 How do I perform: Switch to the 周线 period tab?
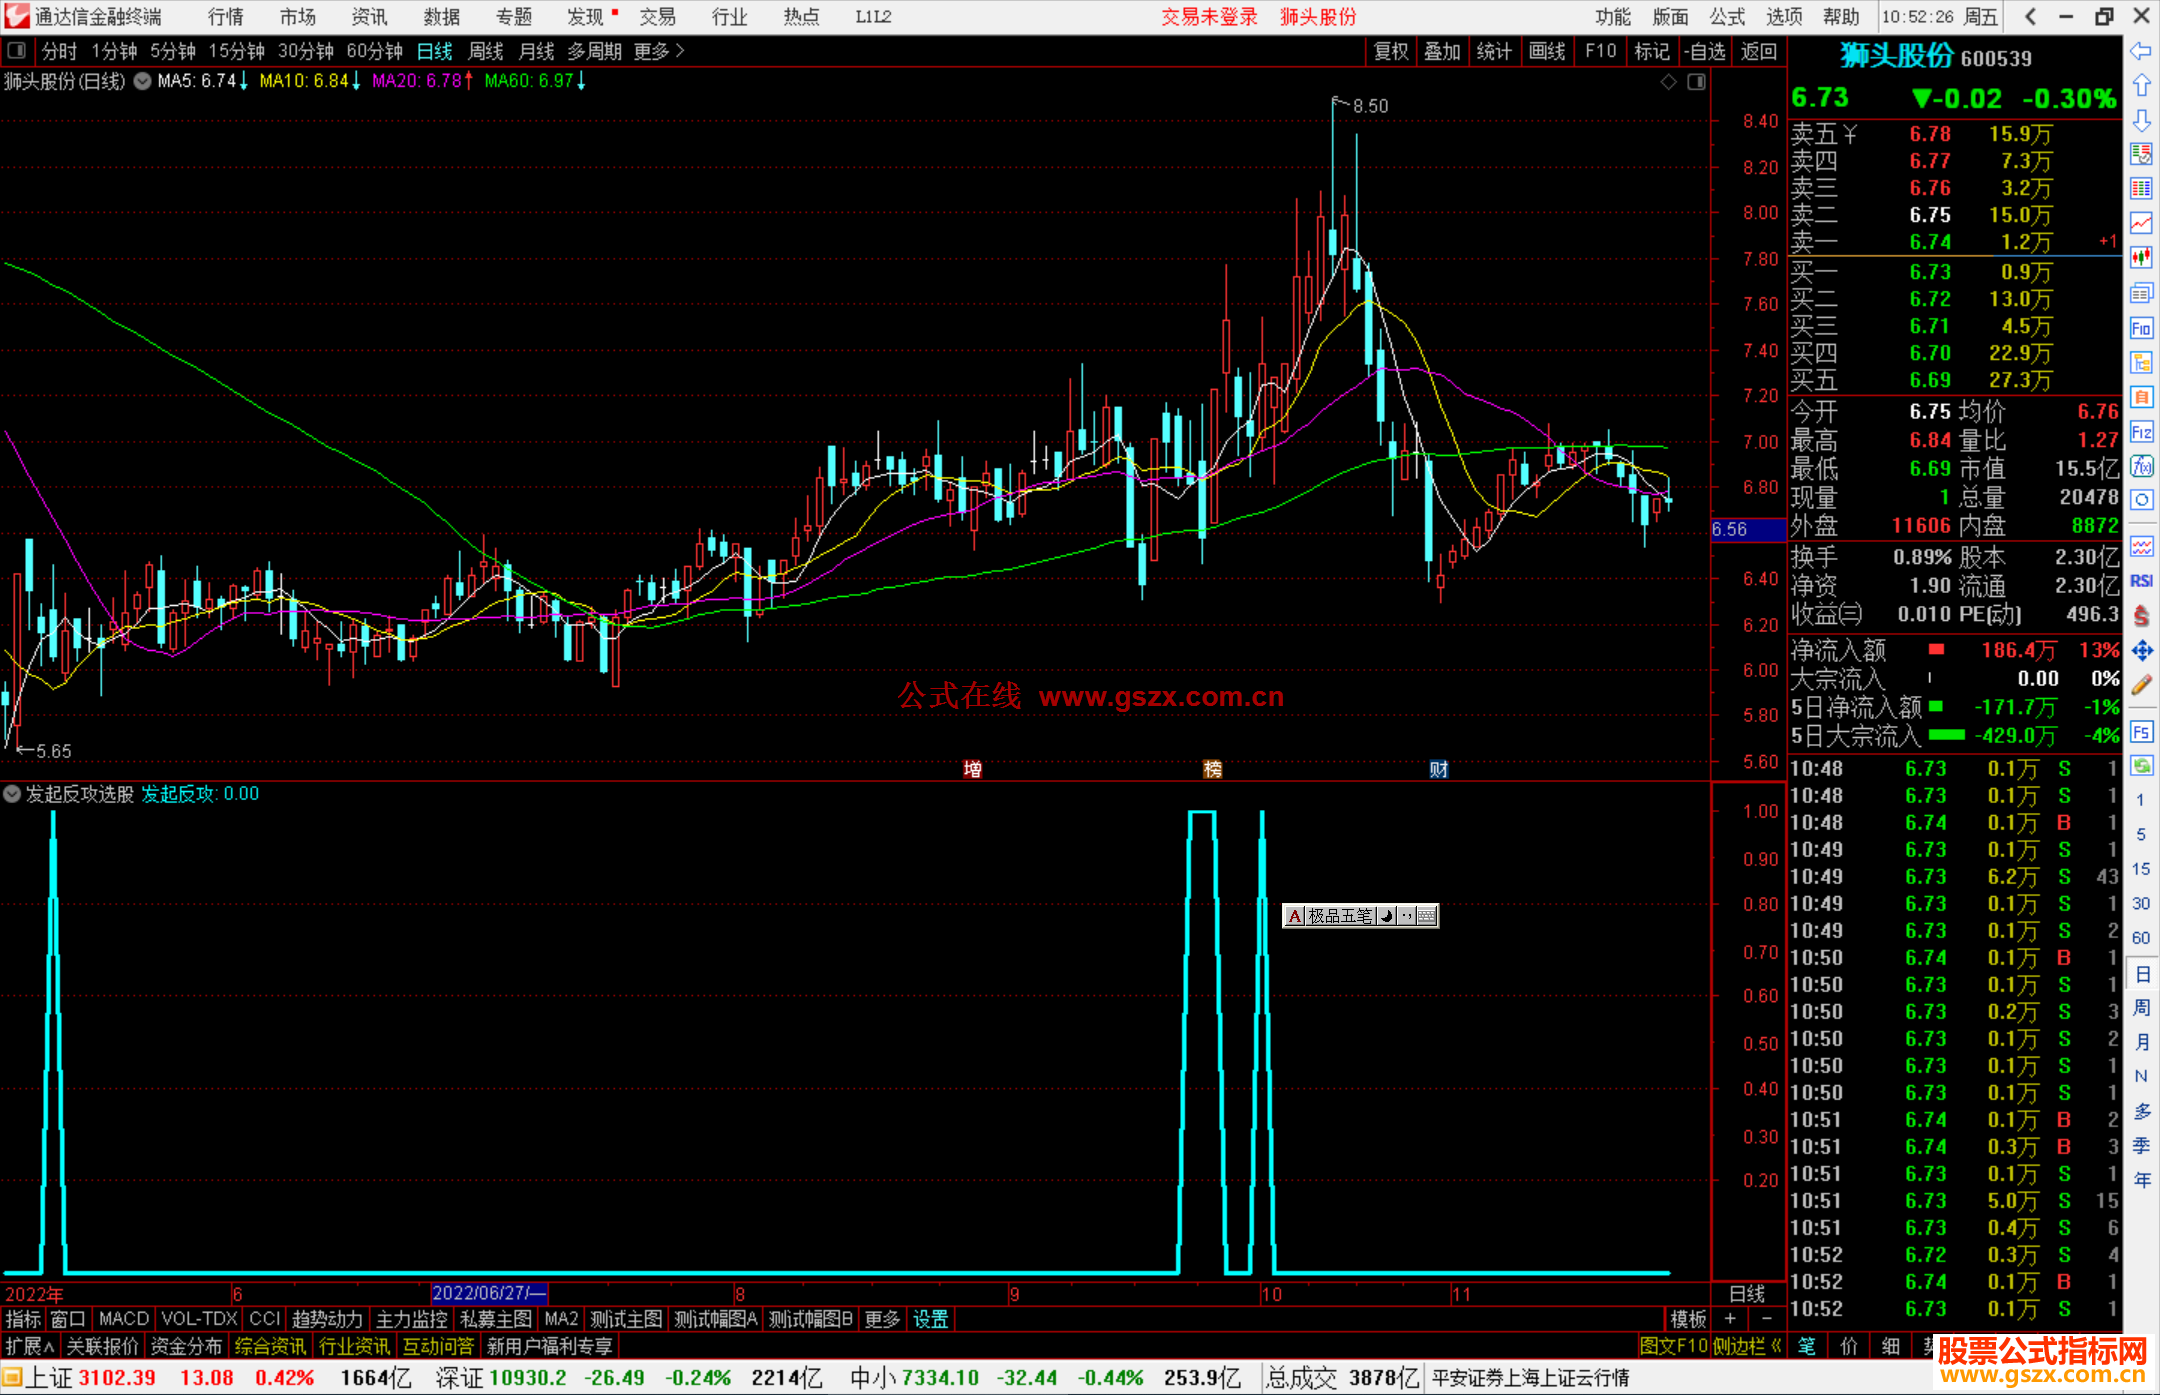(486, 51)
